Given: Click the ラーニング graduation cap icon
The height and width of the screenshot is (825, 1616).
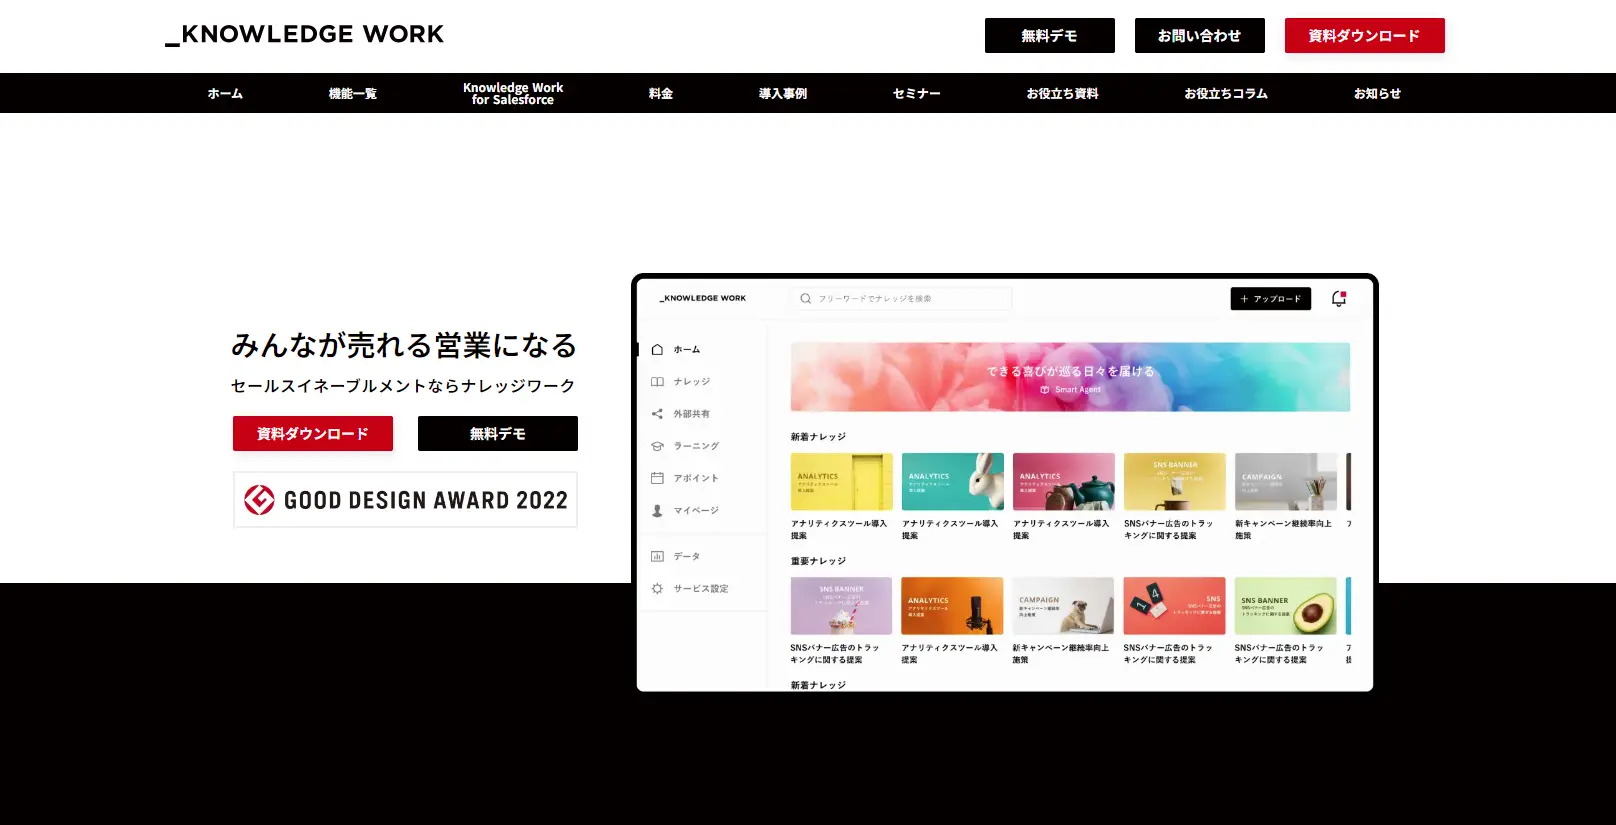Looking at the screenshot, I should click(657, 446).
